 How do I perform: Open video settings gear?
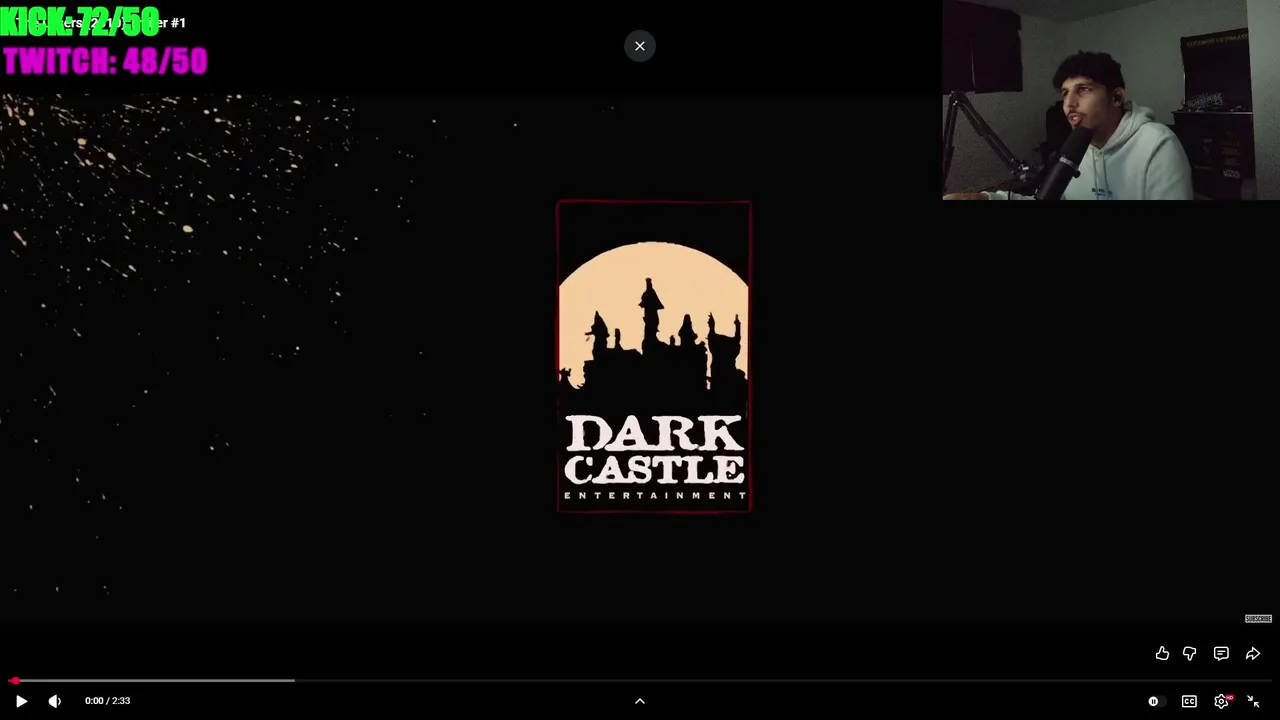pyautogui.click(x=1221, y=701)
